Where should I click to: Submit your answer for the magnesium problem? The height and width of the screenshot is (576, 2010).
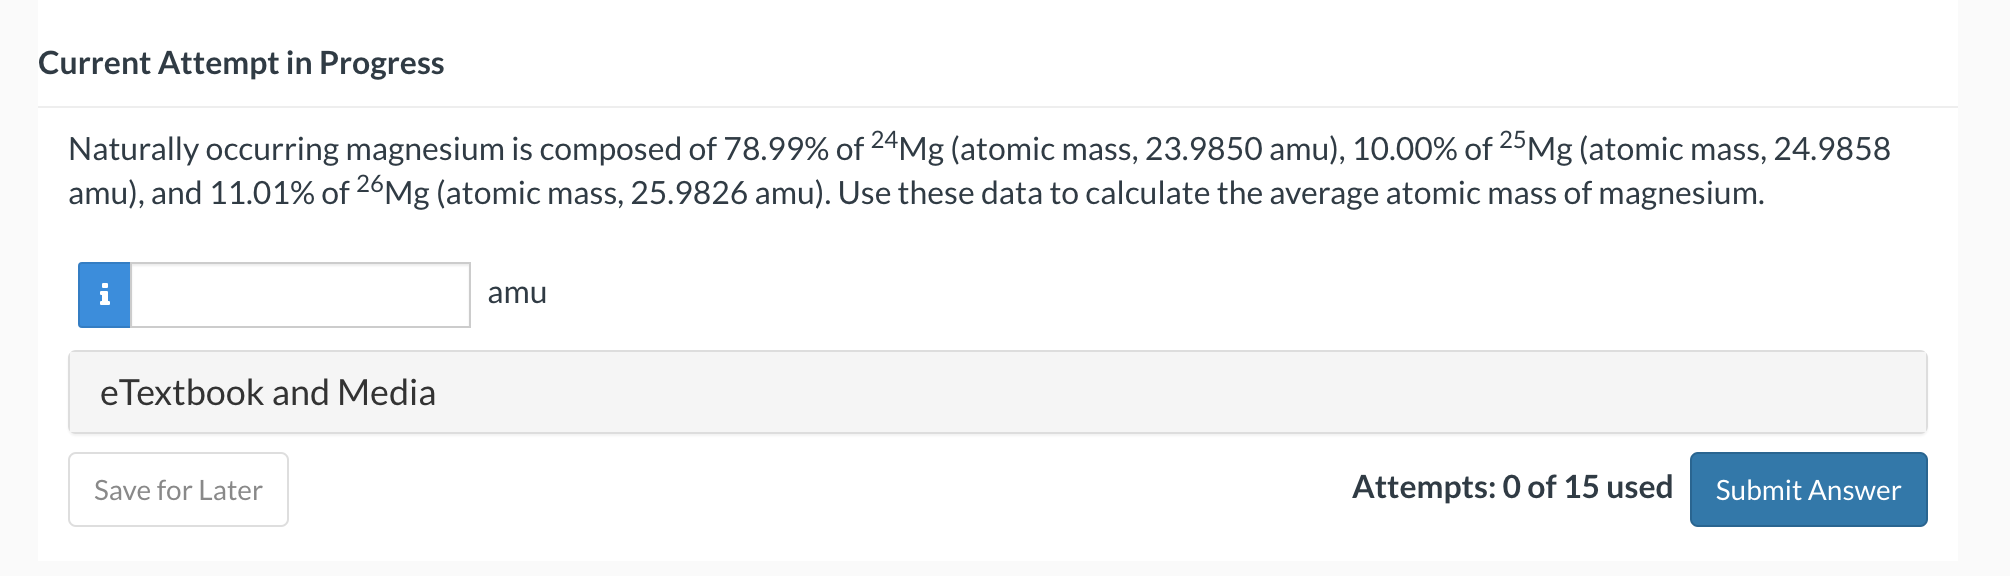(x=1806, y=489)
